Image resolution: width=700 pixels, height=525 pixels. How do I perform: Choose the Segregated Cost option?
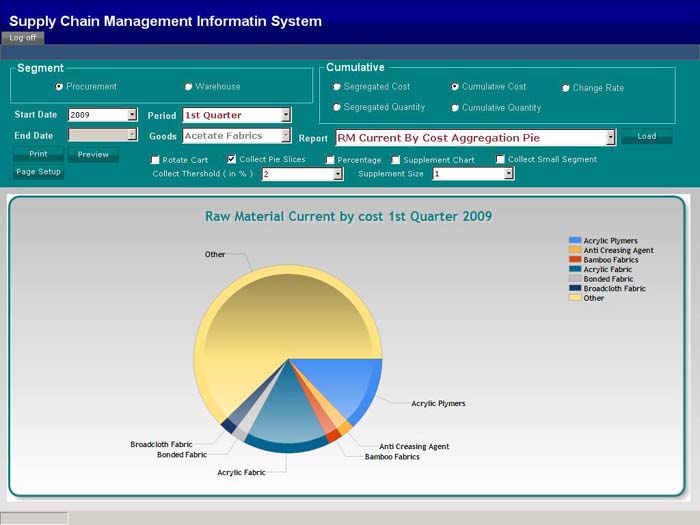point(337,87)
